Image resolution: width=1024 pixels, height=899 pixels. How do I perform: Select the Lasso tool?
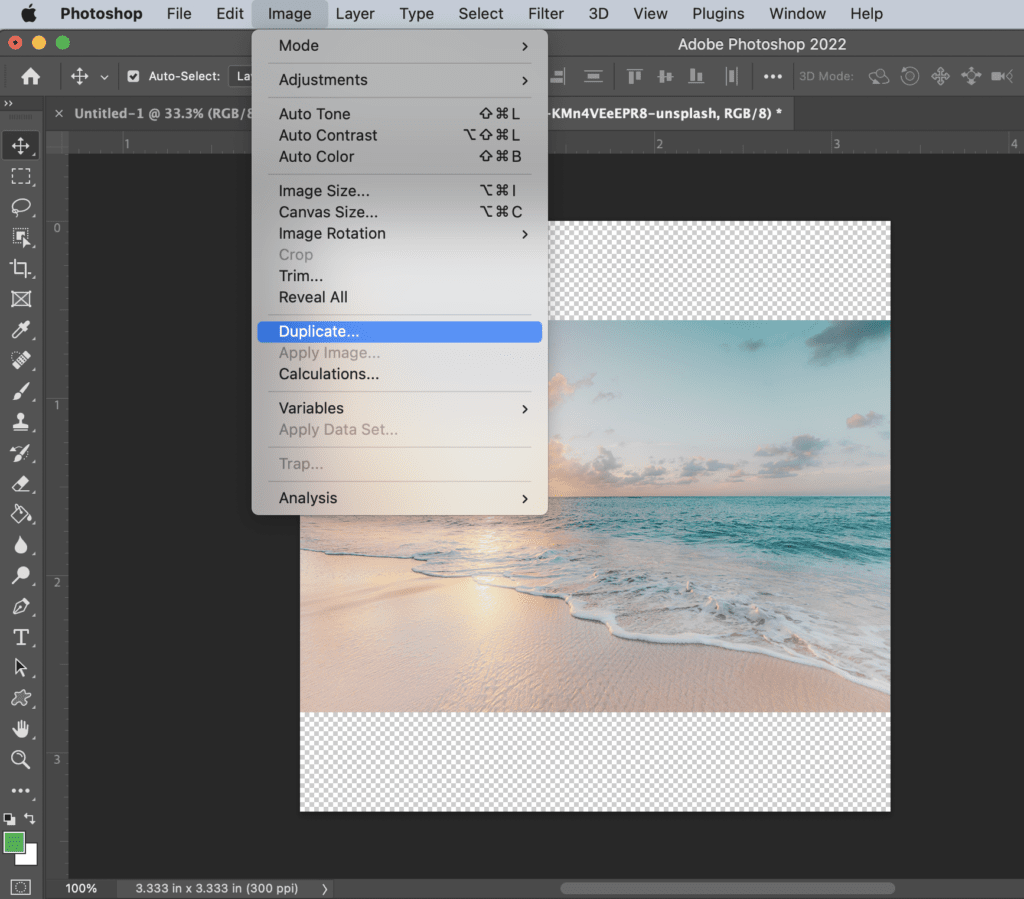(20, 207)
